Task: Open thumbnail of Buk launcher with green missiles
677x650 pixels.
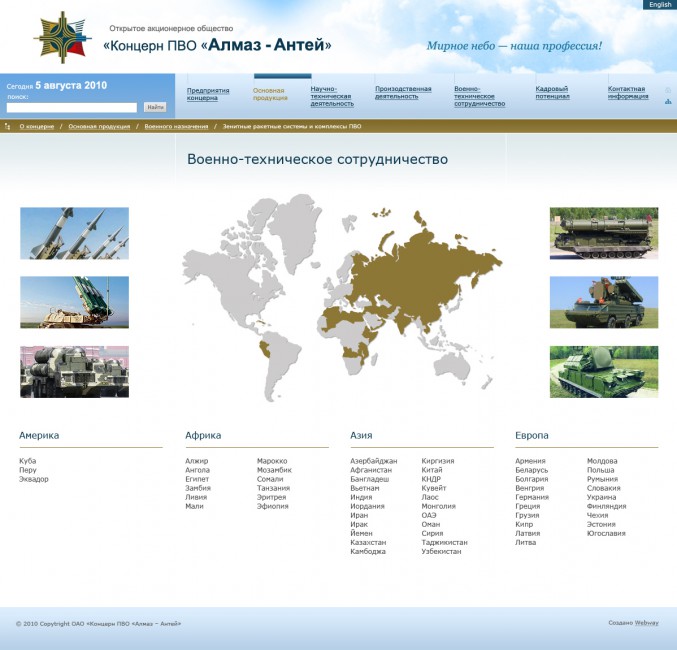Action: click(x=74, y=302)
